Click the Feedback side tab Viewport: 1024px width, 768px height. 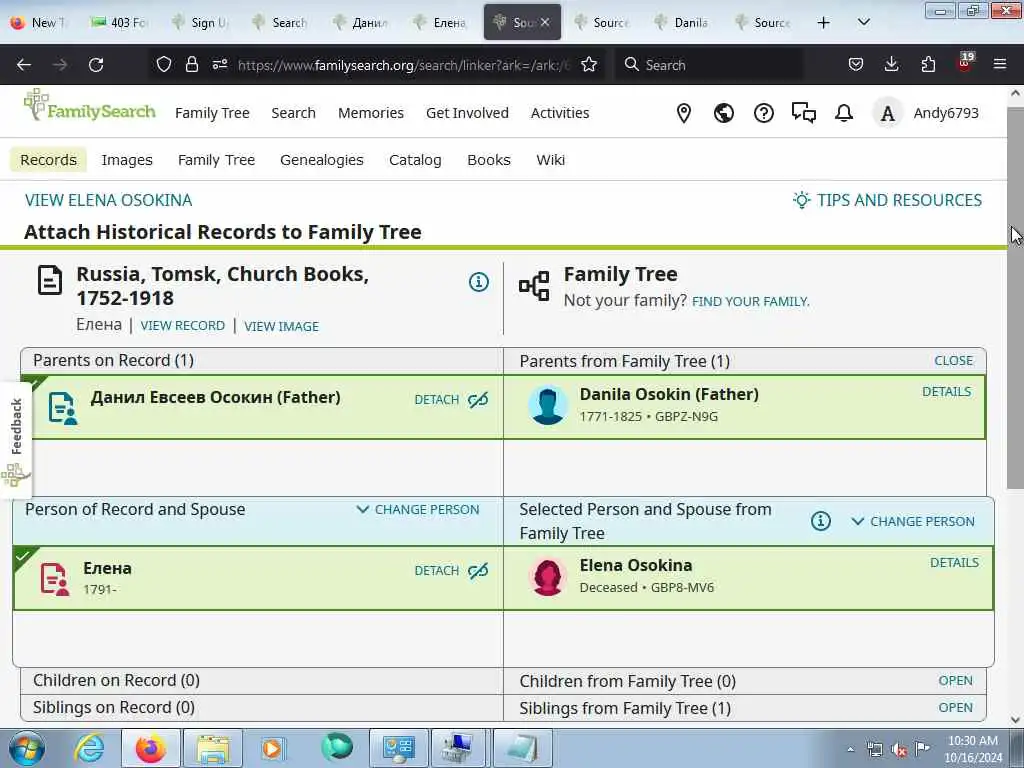point(16,441)
